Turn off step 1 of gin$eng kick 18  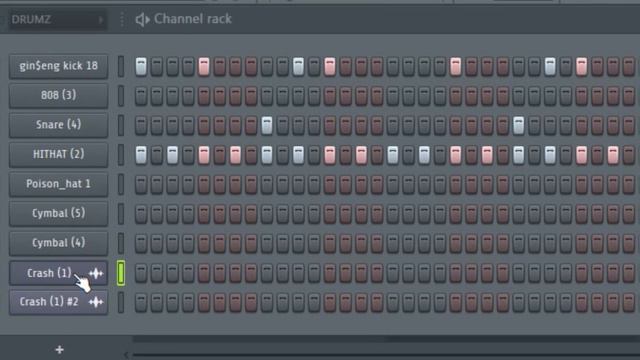[x=141, y=66]
